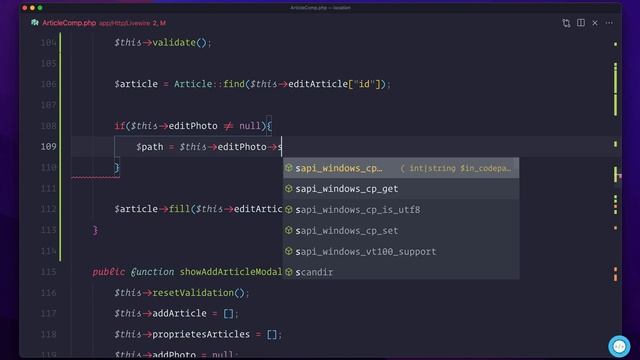Click the app\Http\Livewire path label in tab
The width and height of the screenshot is (640, 360).
coord(124,23)
